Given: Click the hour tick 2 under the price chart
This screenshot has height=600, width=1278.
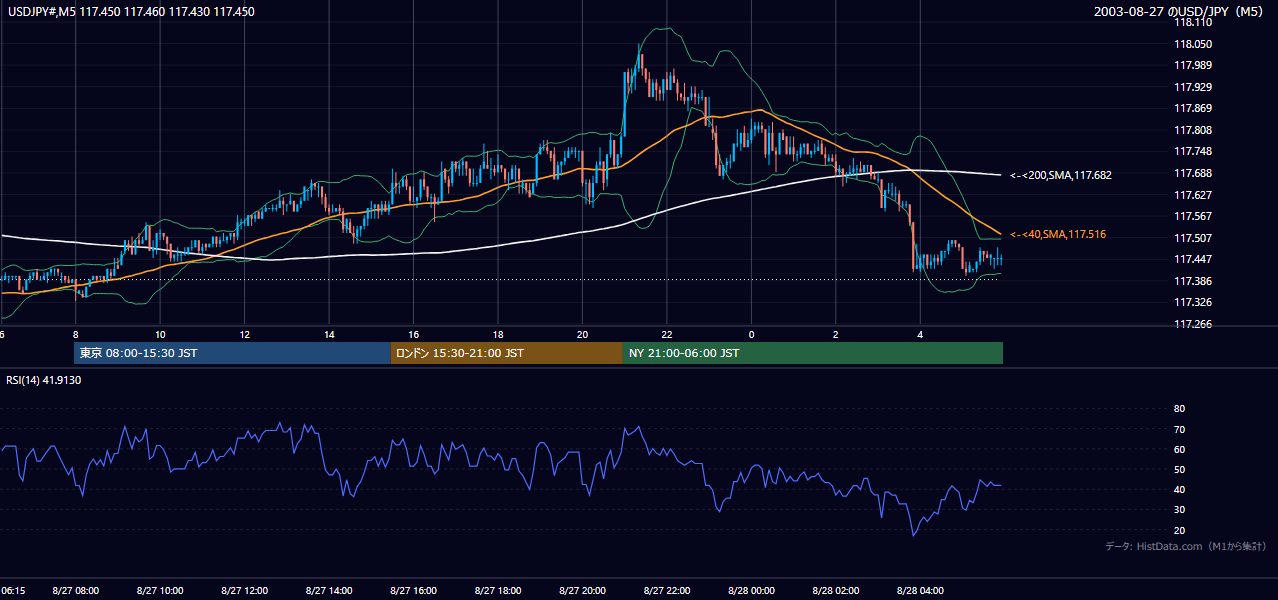Looking at the screenshot, I should 835,334.
